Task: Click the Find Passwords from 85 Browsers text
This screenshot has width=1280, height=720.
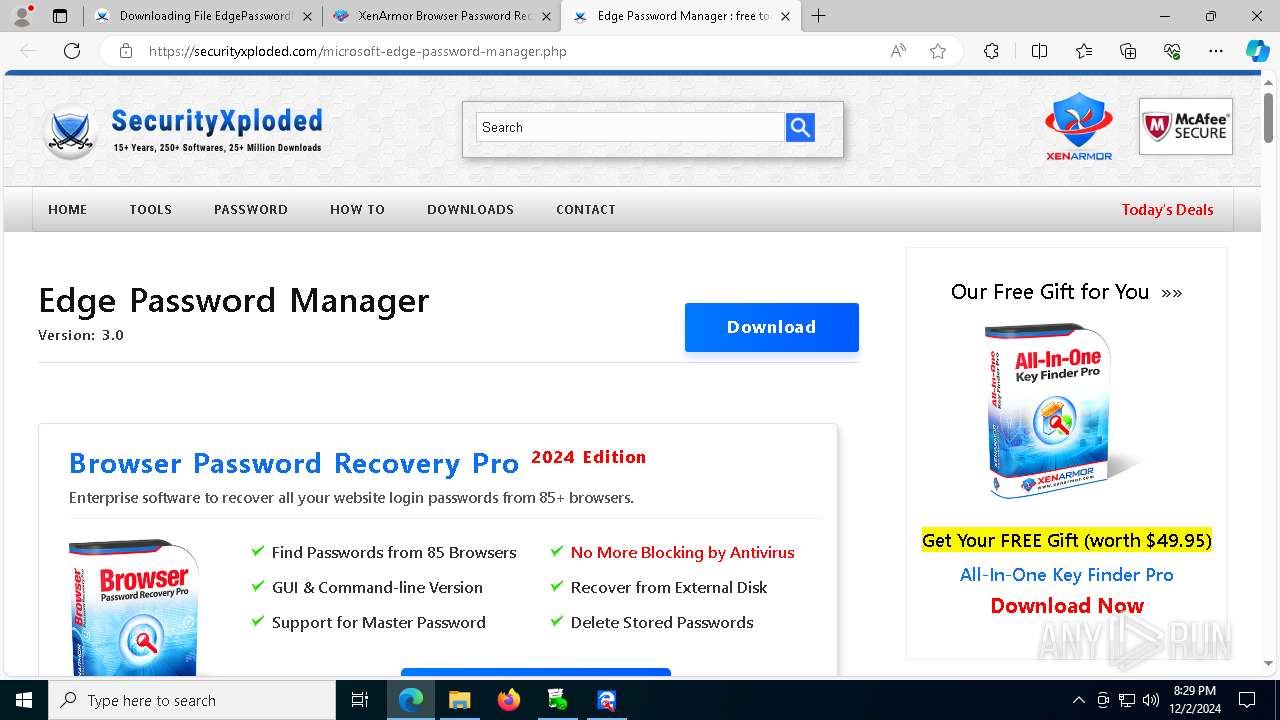Action: 394,552
